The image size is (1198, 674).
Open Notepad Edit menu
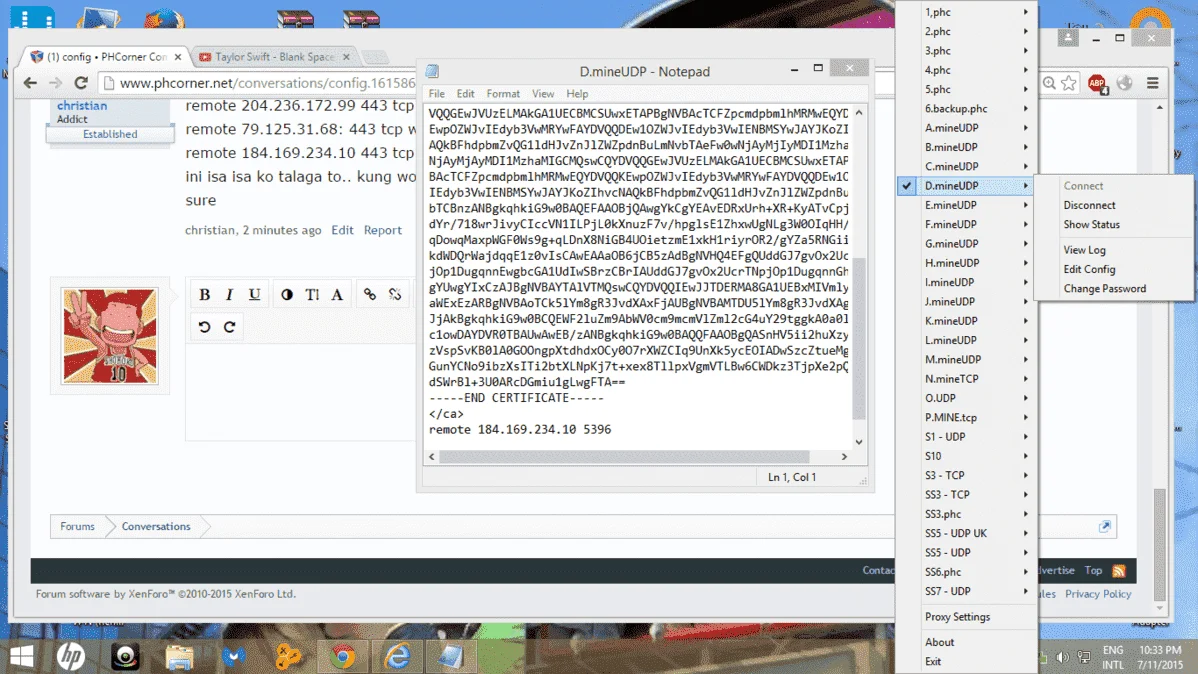point(465,93)
